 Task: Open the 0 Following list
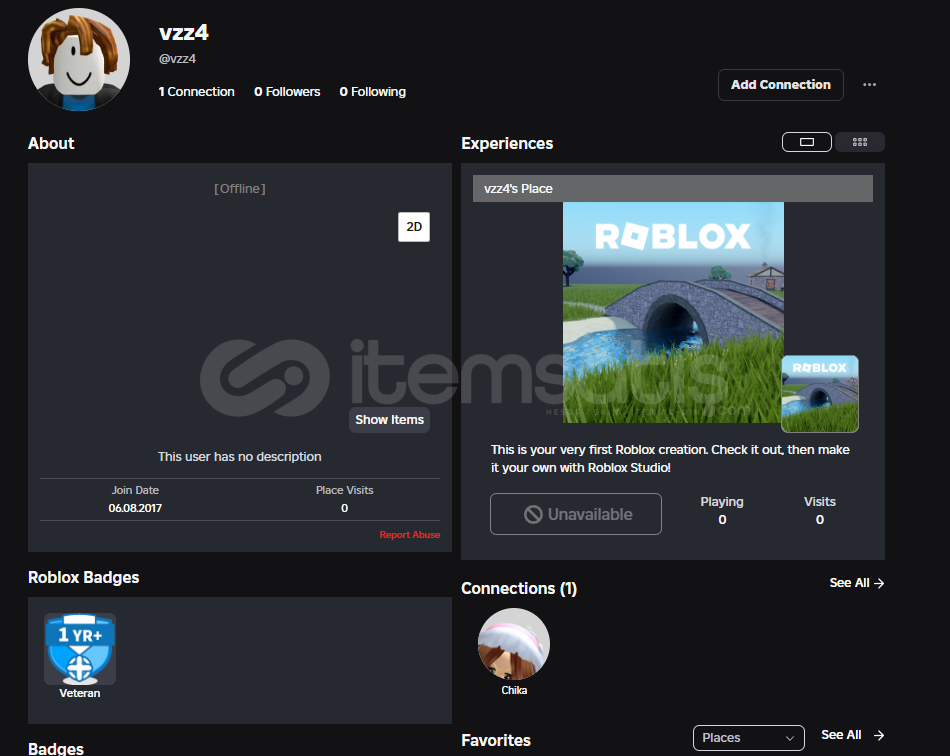click(x=373, y=91)
